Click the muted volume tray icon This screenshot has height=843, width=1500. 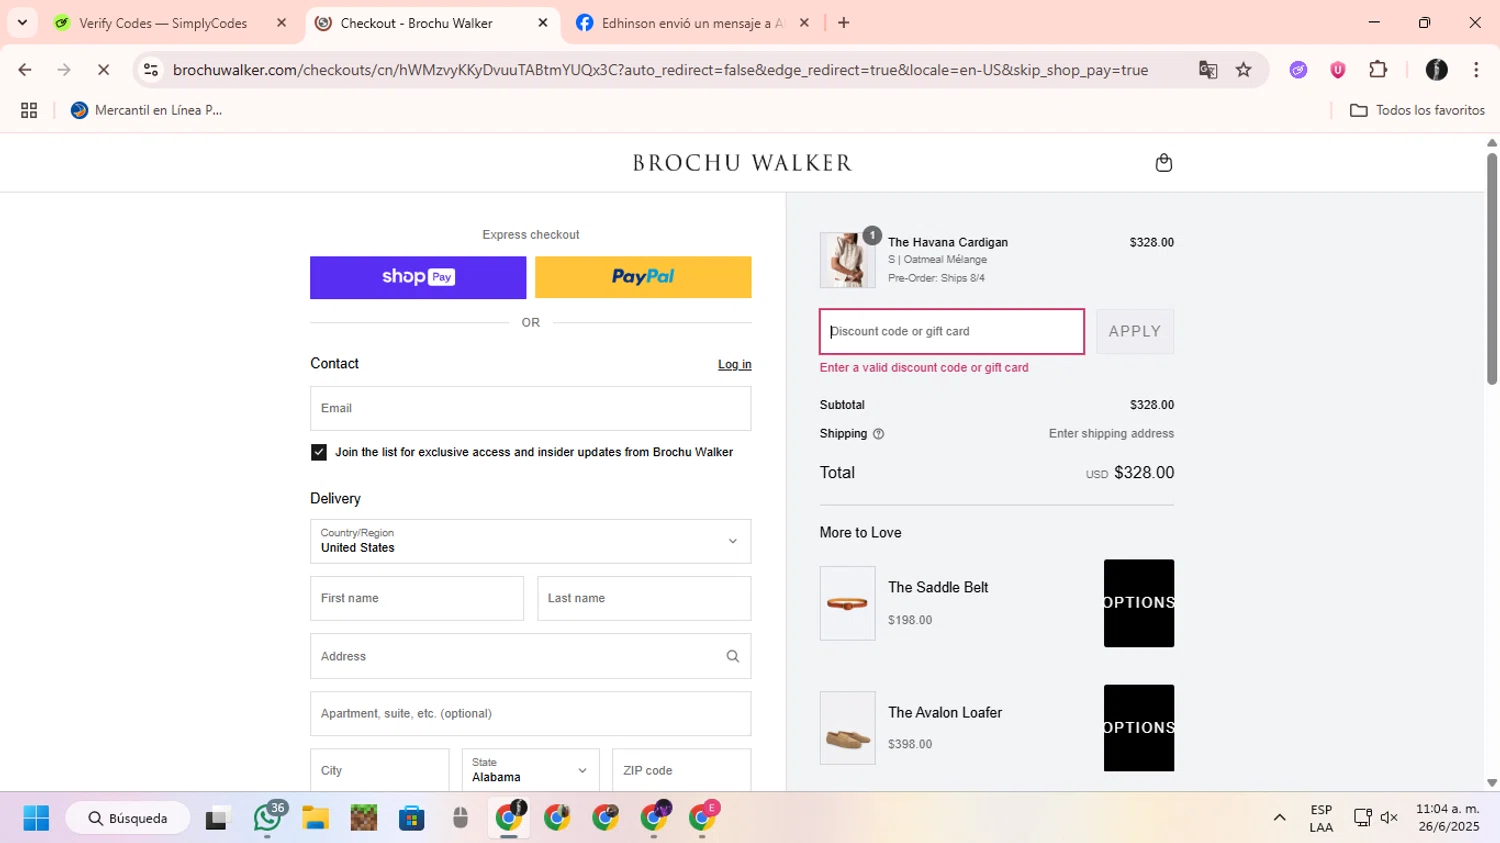[1389, 818]
